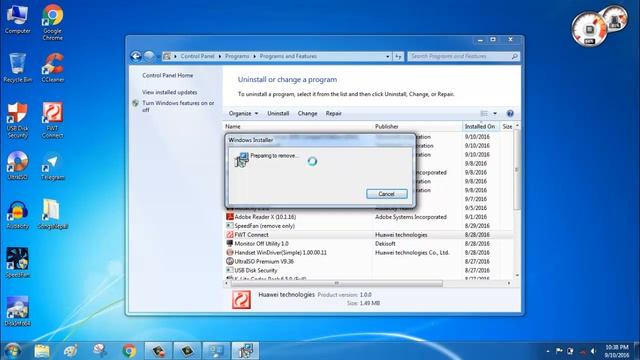Open File Explorer from the taskbar
This screenshot has height=360, width=640.
tap(42, 351)
